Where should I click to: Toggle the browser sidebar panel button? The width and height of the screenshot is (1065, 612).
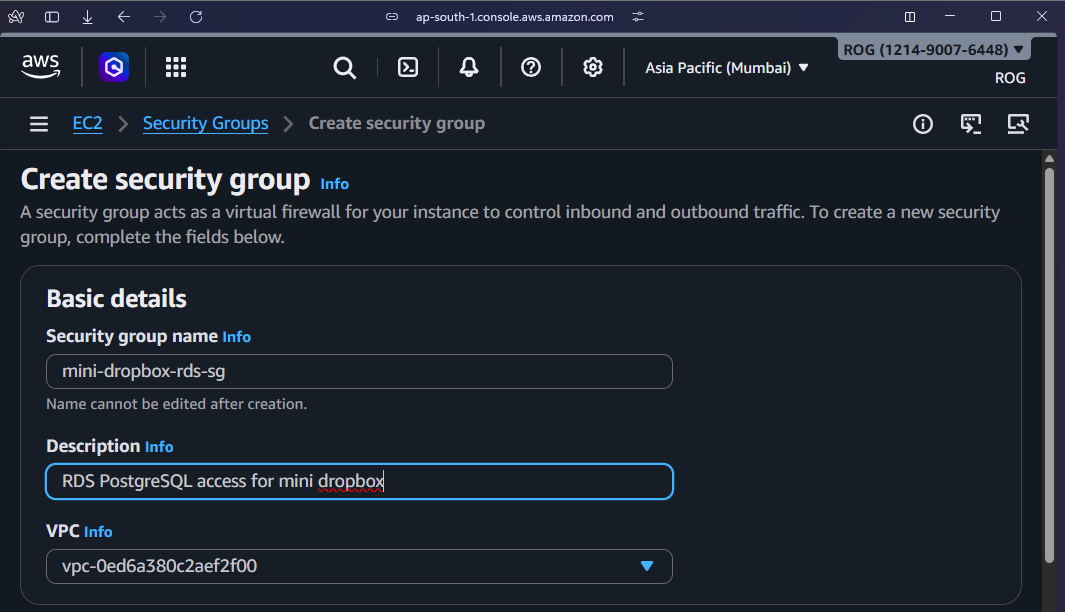[52, 17]
